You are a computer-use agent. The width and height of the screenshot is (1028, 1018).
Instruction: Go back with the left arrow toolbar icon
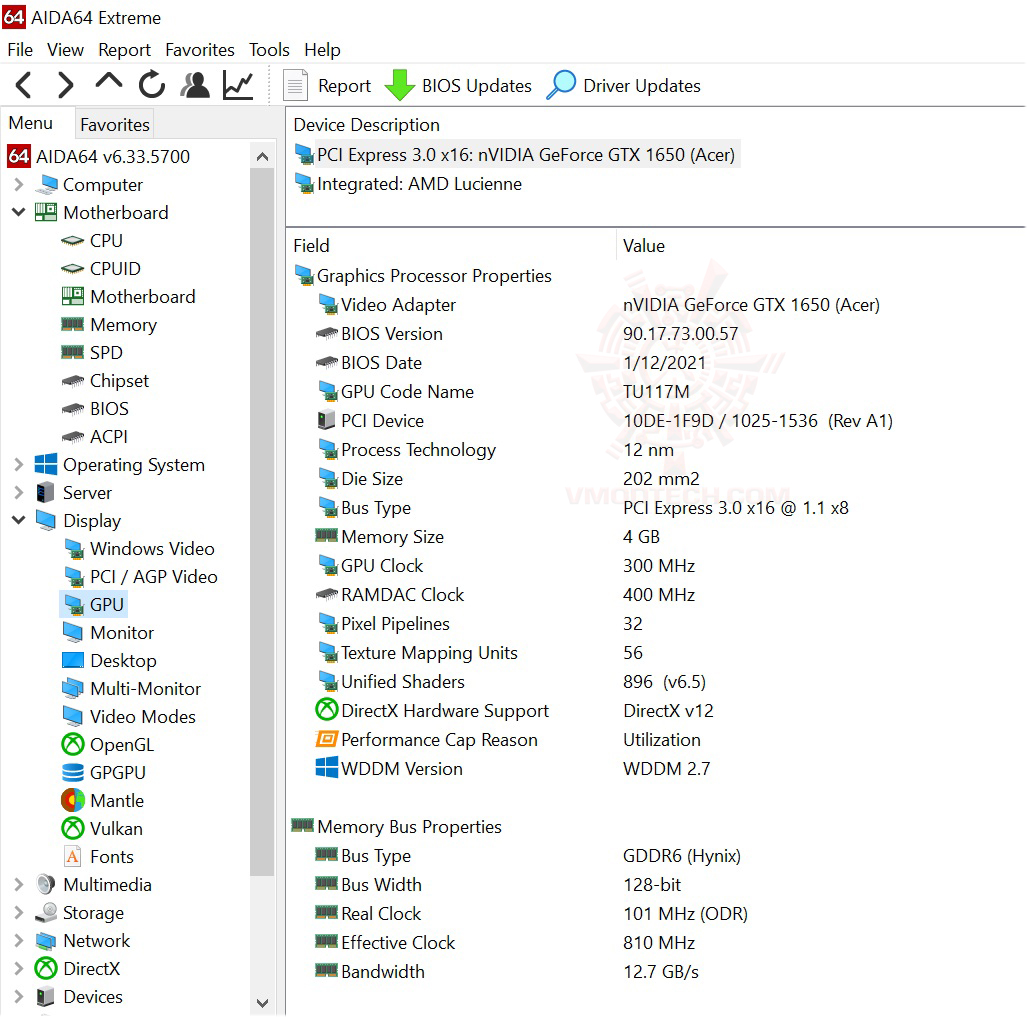click(24, 85)
